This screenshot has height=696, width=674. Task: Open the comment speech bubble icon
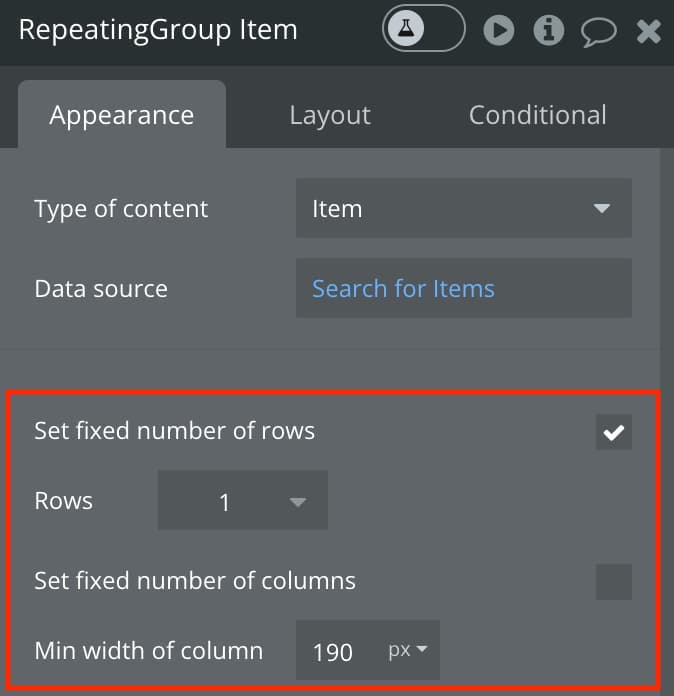[x=599, y=32]
